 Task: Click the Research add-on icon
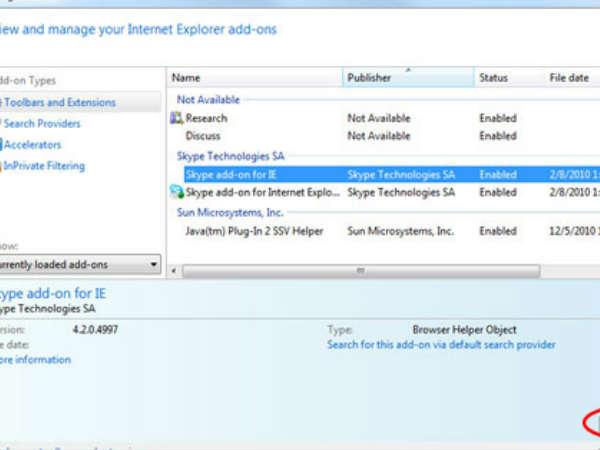coord(176,118)
